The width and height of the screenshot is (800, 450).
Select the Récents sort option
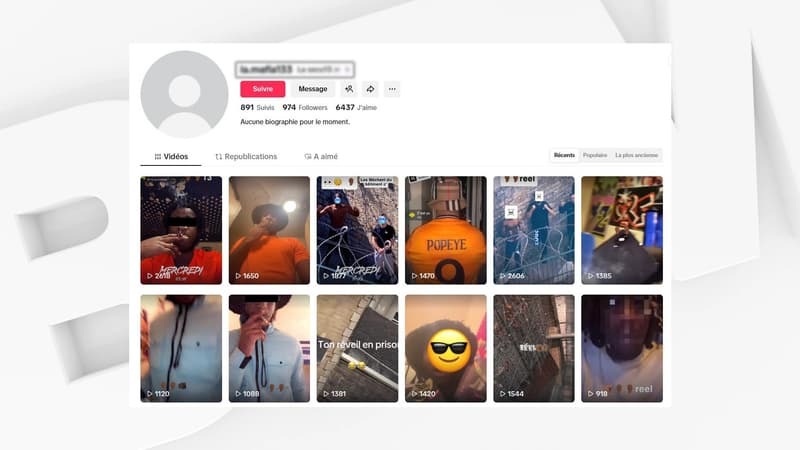point(564,156)
